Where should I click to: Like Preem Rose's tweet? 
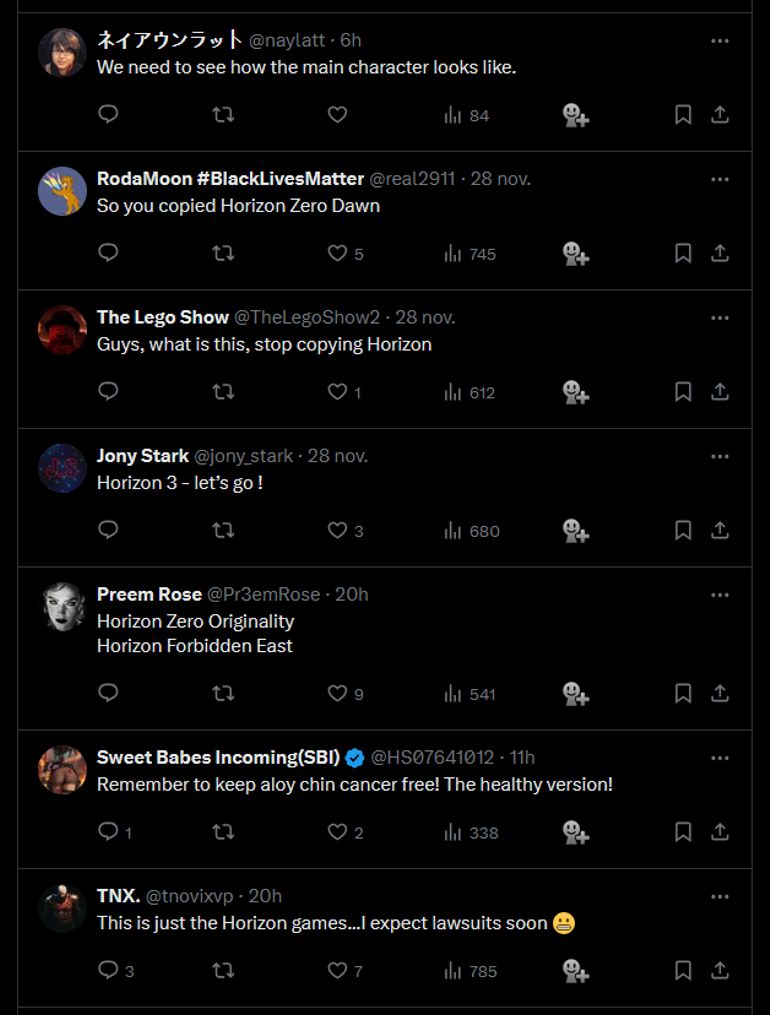coord(338,693)
